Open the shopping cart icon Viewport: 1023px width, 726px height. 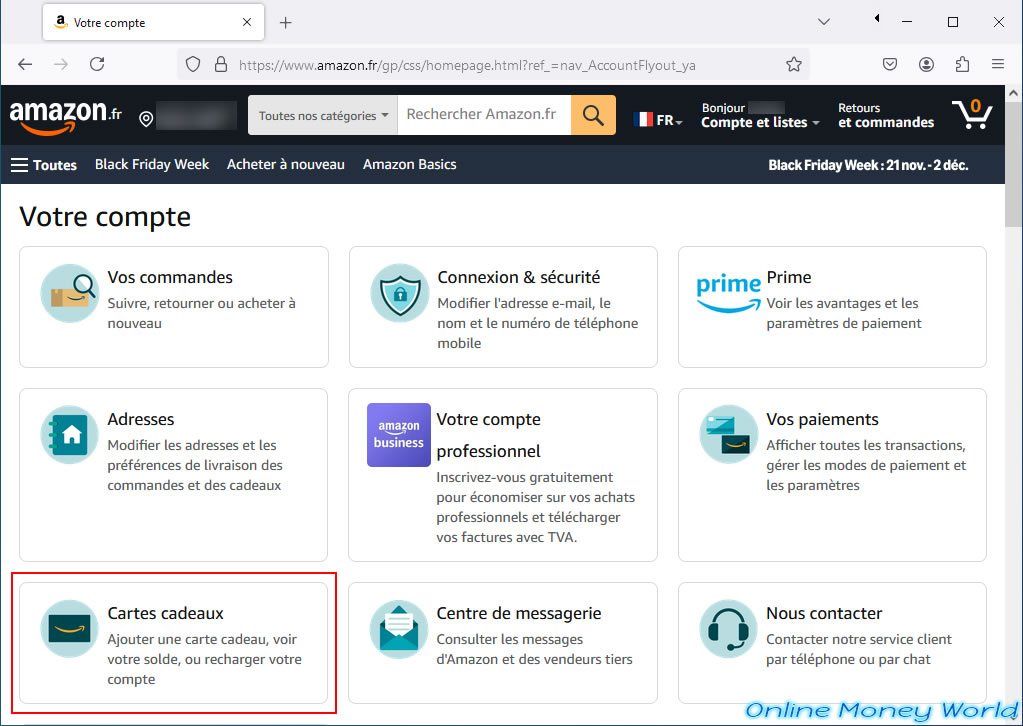972,115
